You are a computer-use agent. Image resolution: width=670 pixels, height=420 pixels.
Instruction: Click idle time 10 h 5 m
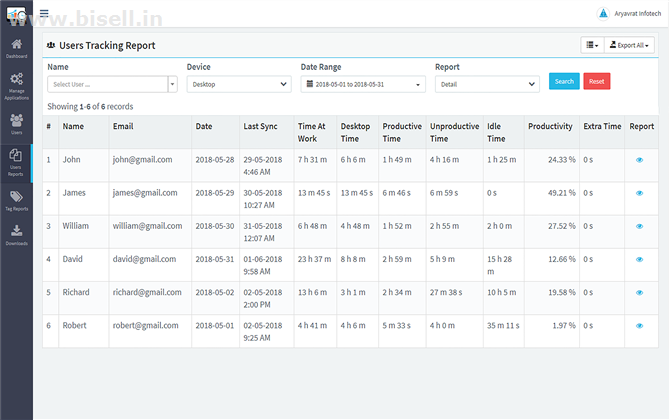tap(502, 293)
